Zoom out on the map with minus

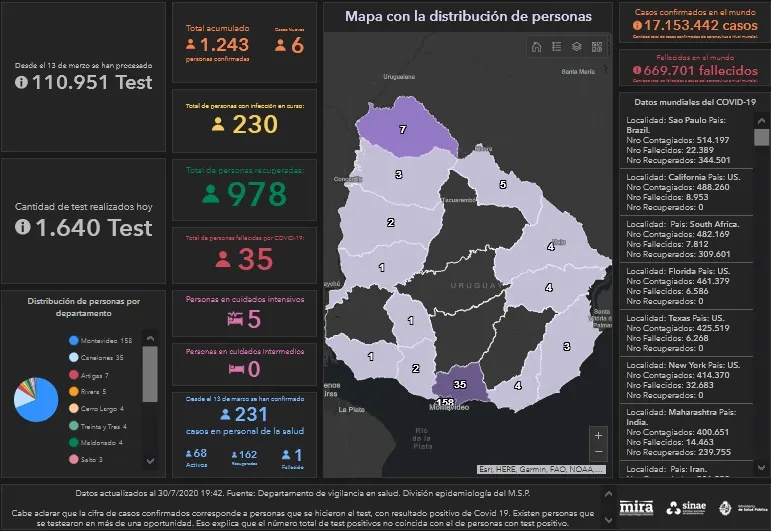pyautogui.click(x=598, y=452)
